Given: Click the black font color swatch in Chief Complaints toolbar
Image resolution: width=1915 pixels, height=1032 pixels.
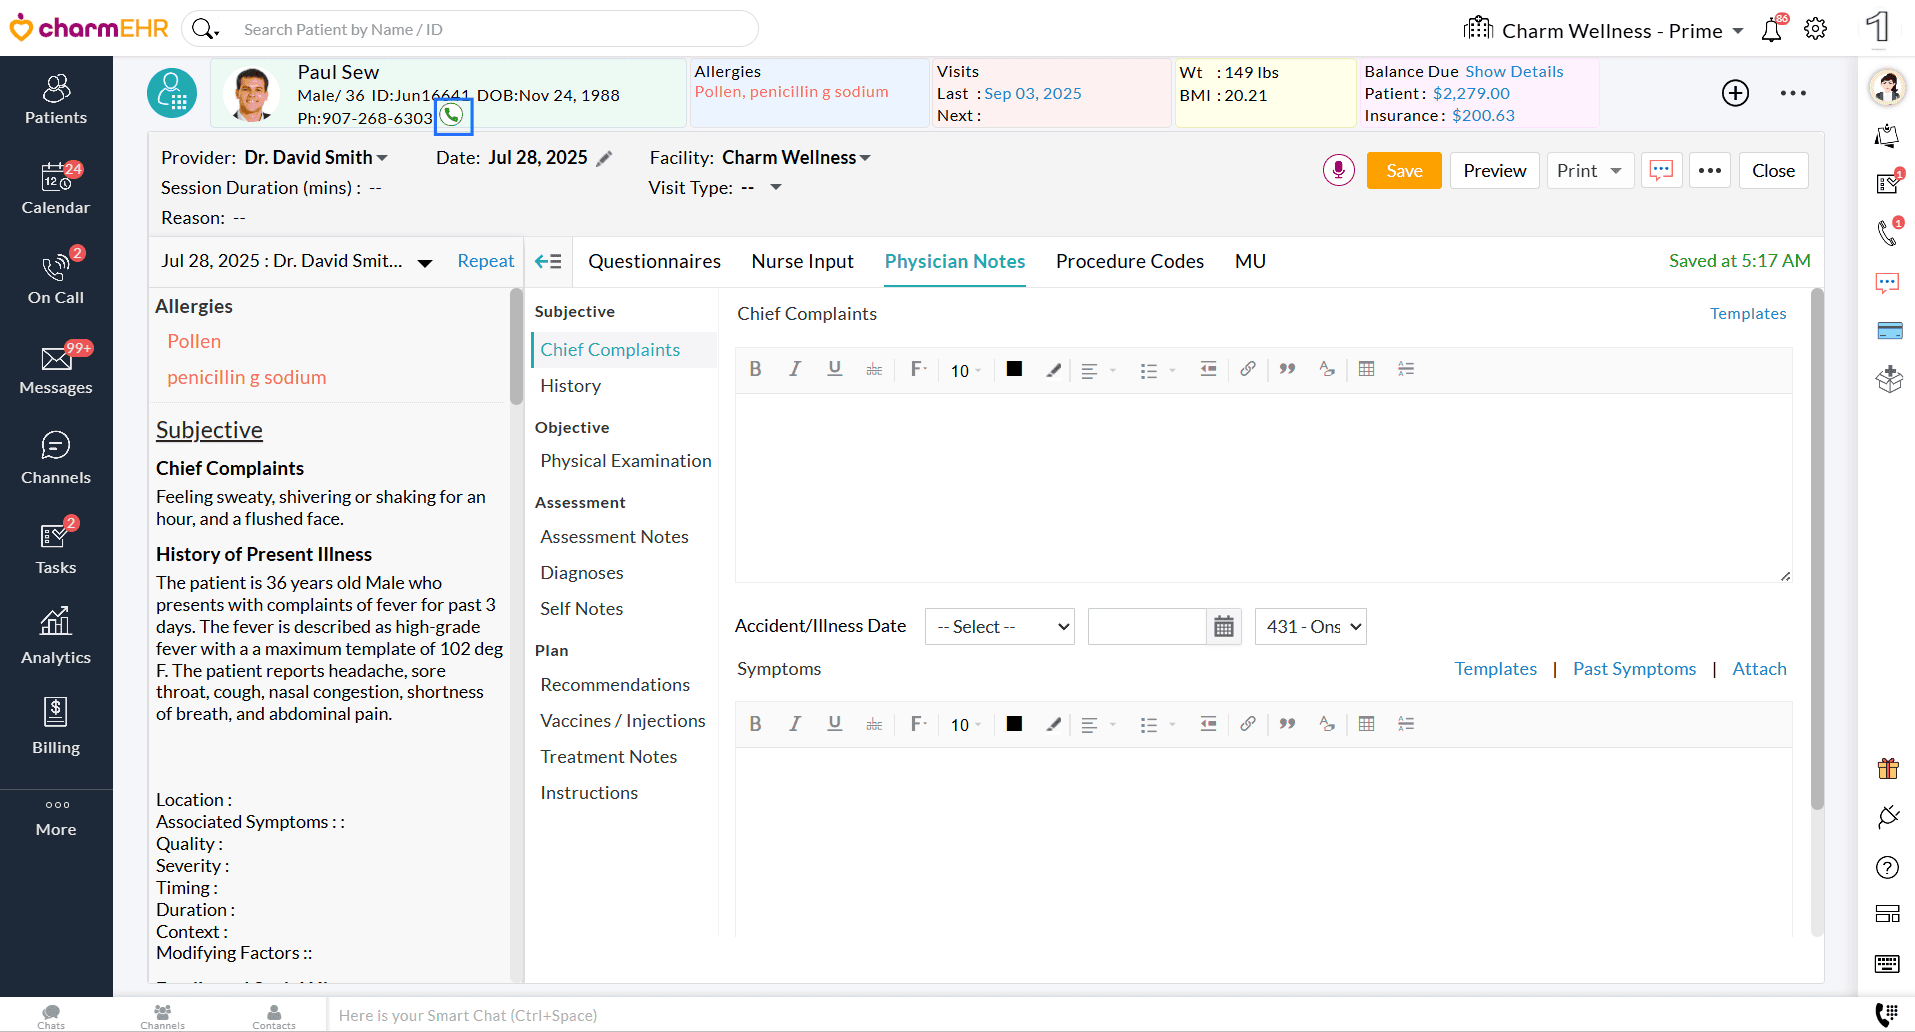Looking at the screenshot, I should click(1014, 369).
